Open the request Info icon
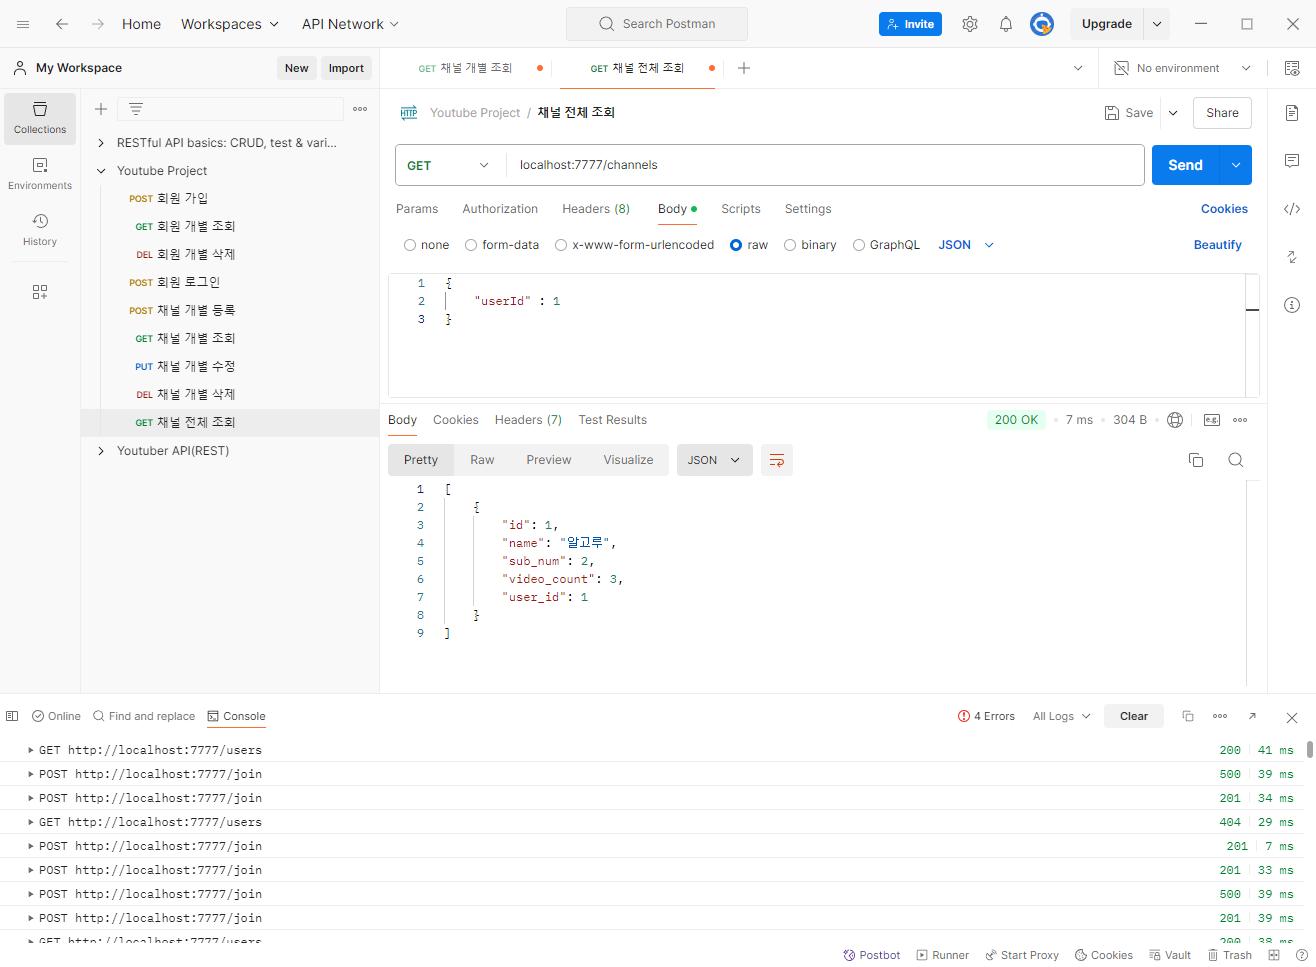Screen dimensions: 1316x967 coord(1292,305)
